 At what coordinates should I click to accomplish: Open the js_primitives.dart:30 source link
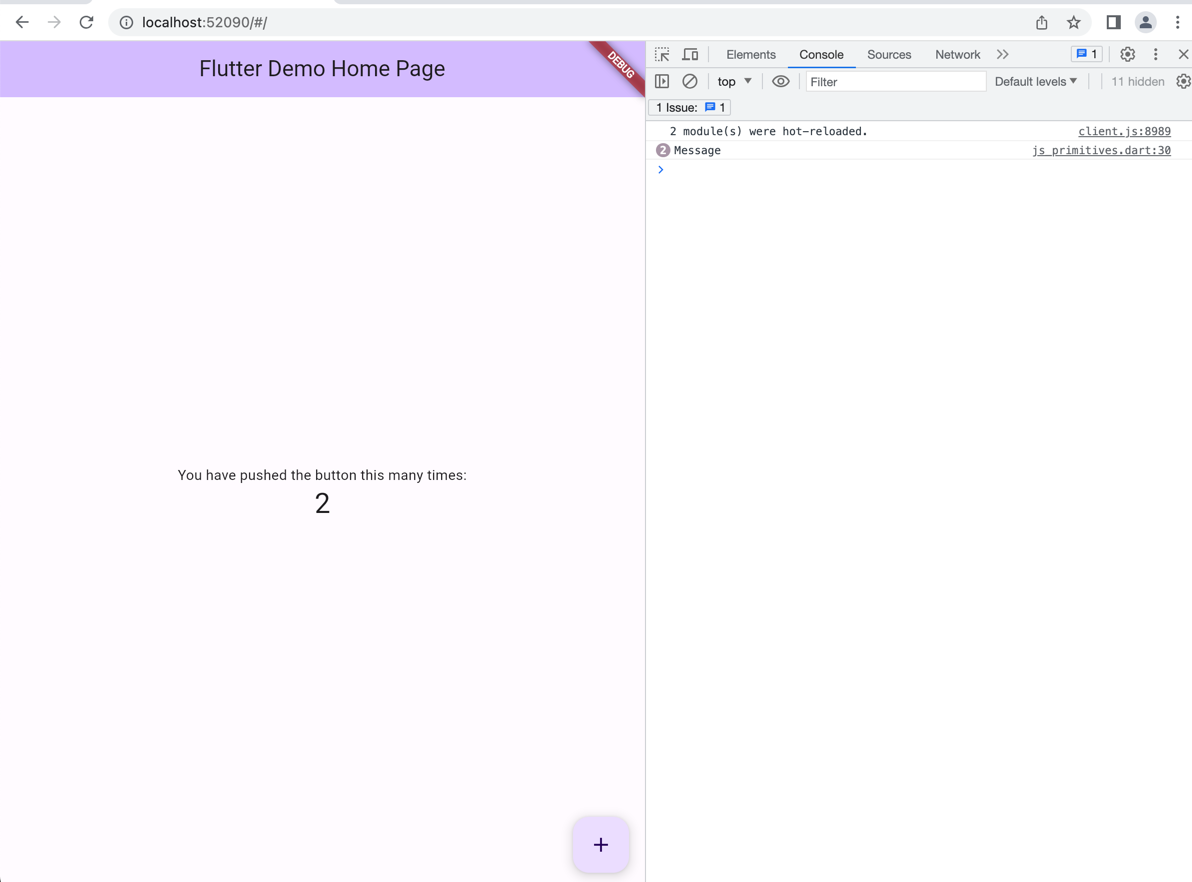(1101, 150)
